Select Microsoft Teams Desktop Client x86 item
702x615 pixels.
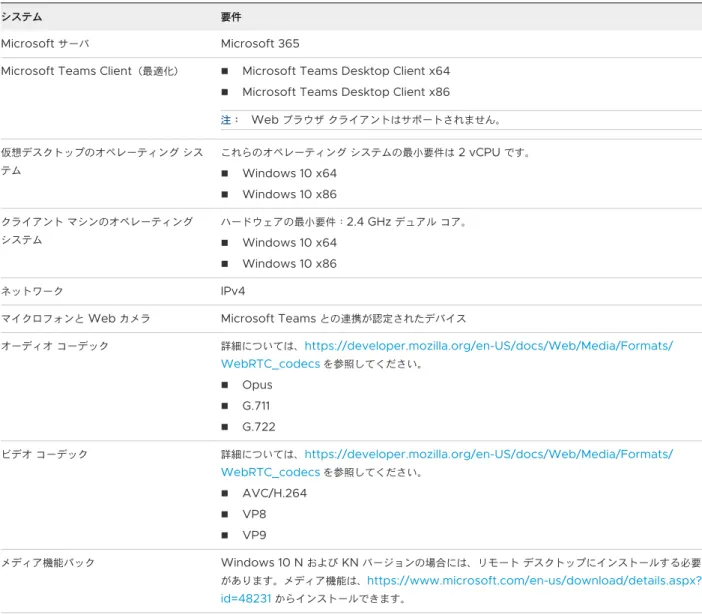click(346, 92)
